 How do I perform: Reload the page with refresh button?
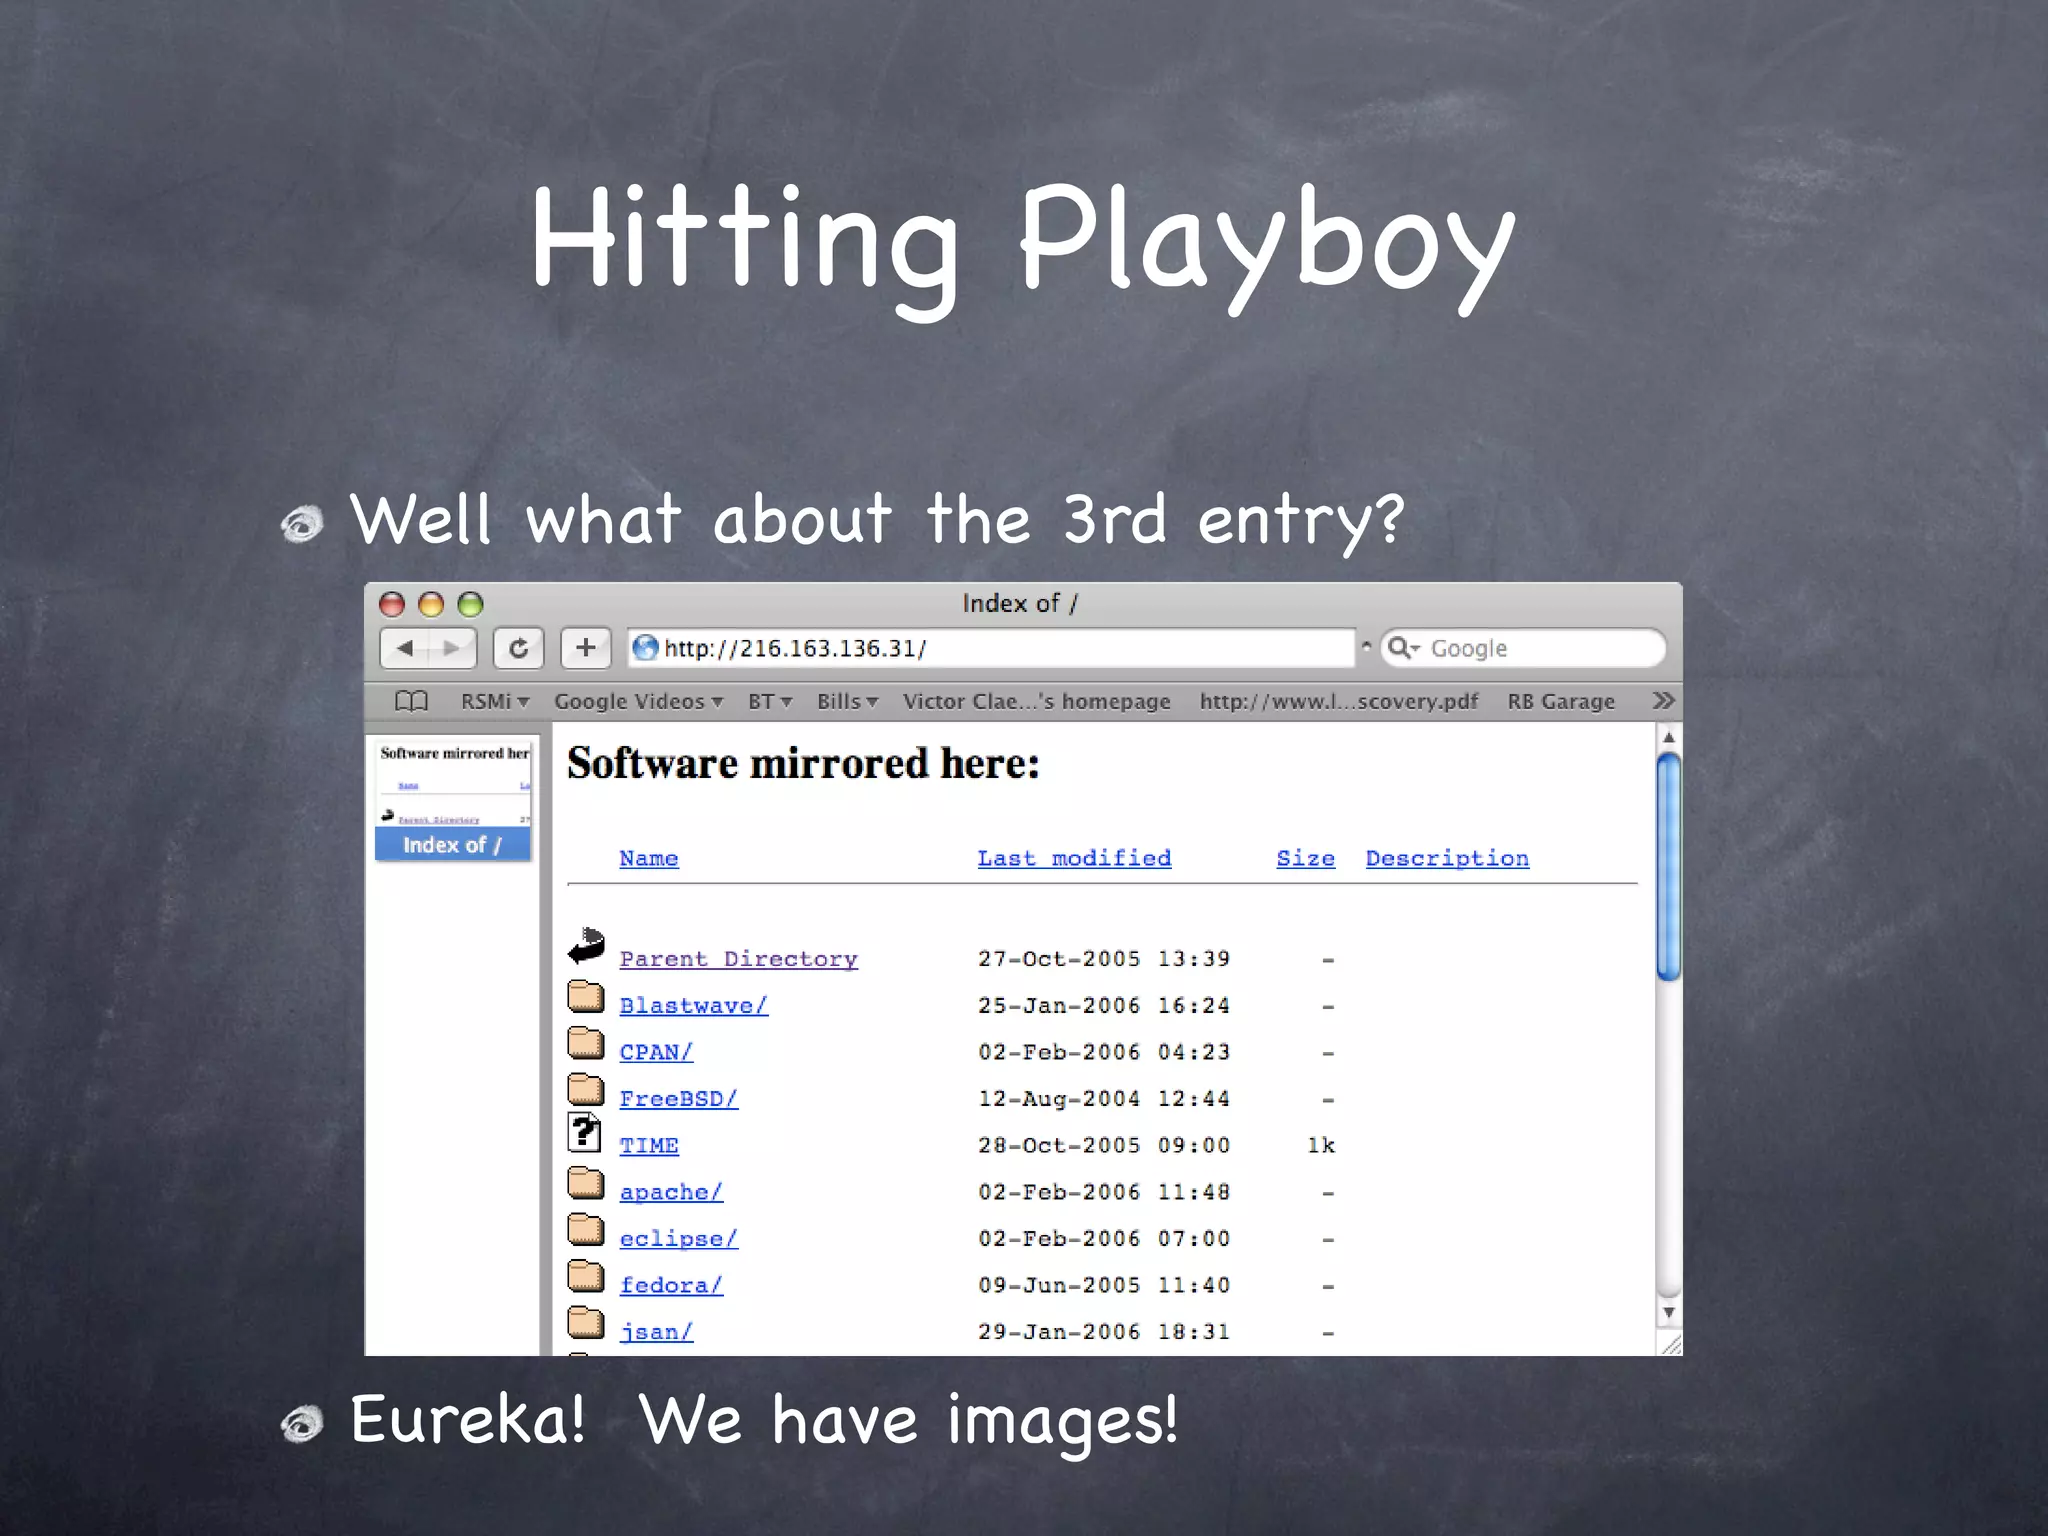pos(518,648)
